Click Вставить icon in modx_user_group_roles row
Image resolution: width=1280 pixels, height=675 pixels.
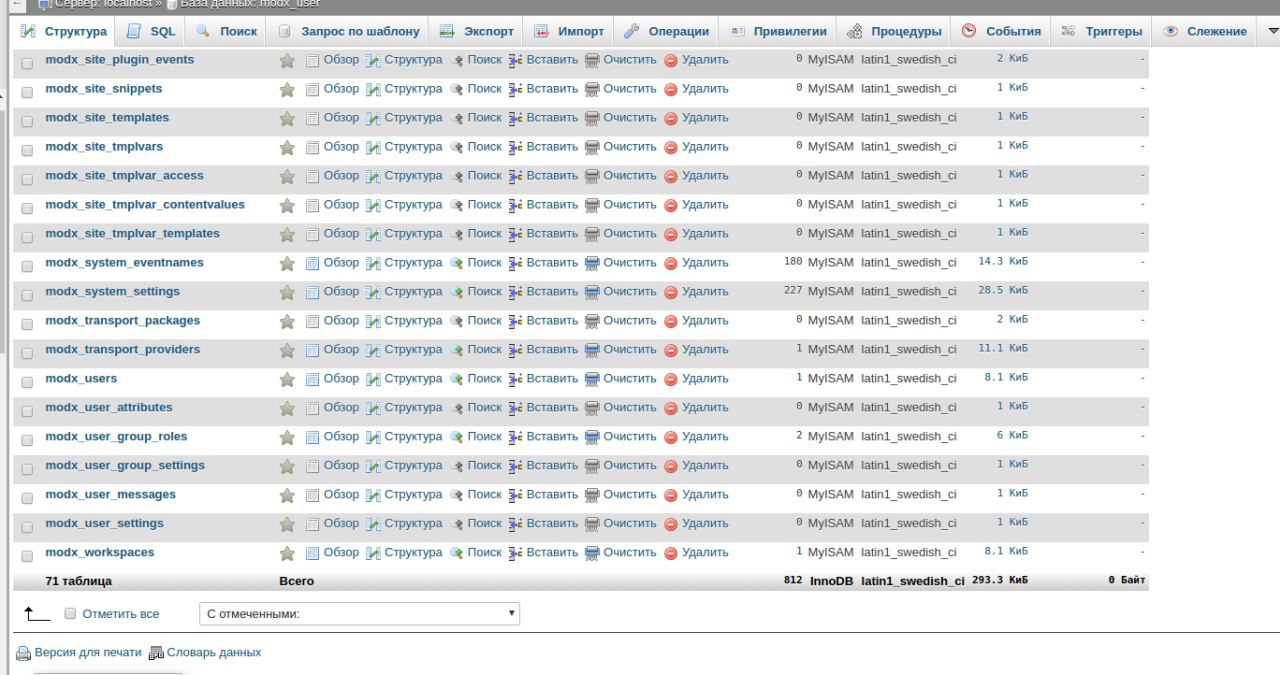tap(516, 437)
